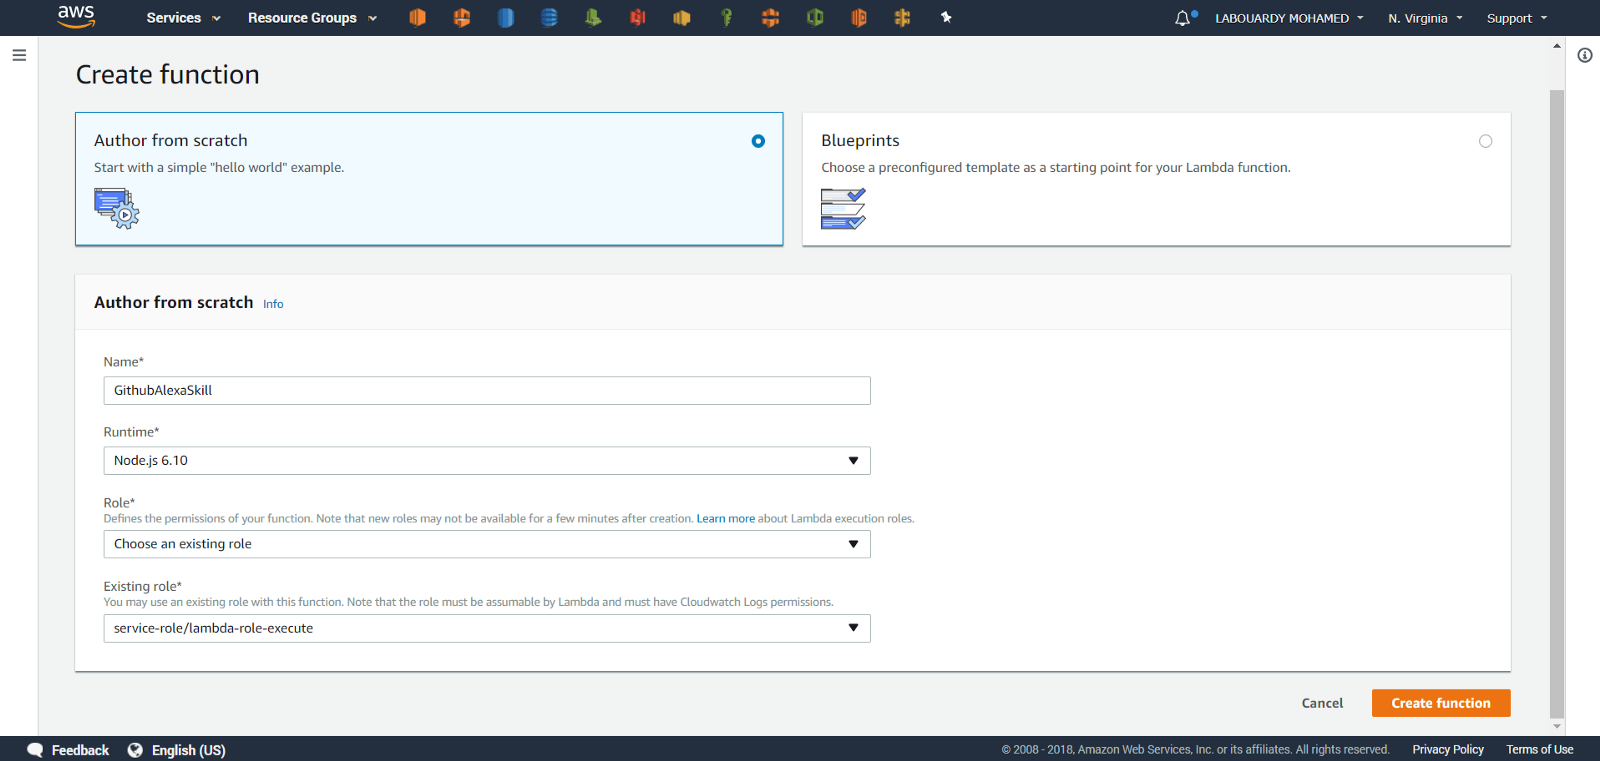The image size is (1600, 761).
Task: Expand the Services menu
Action: [183, 18]
